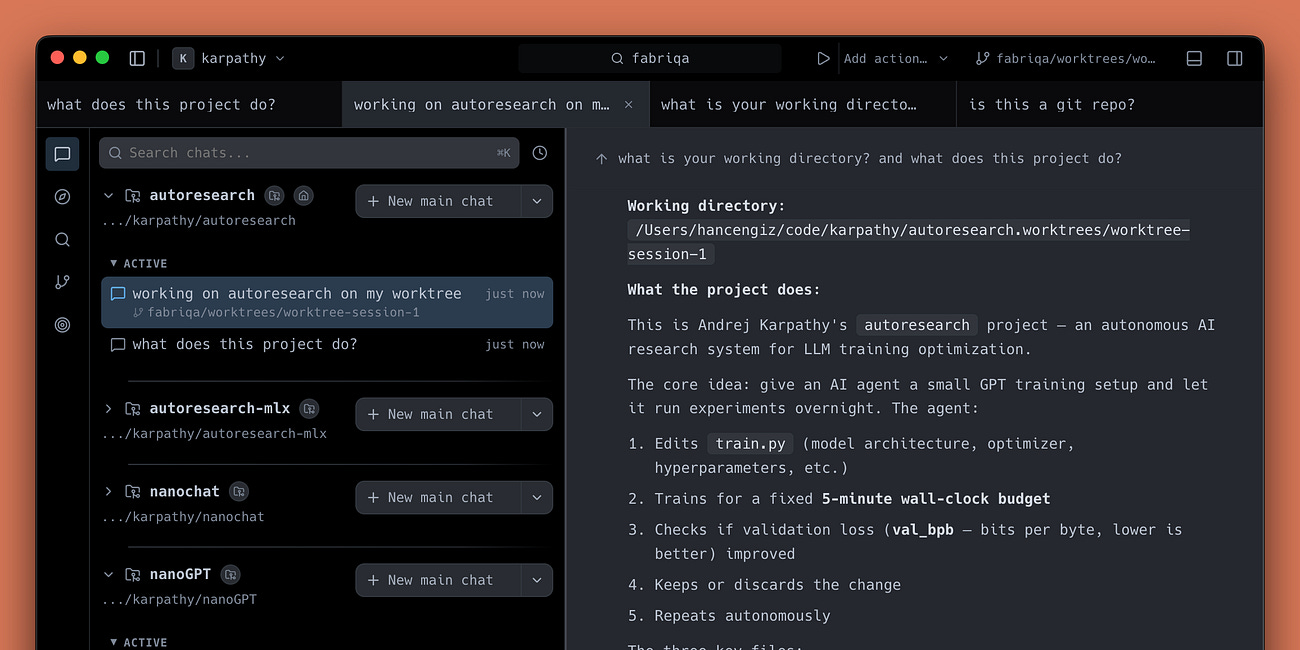Toggle the bottom panel layout icon
1300x650 pixels.
pos(1194,58)
